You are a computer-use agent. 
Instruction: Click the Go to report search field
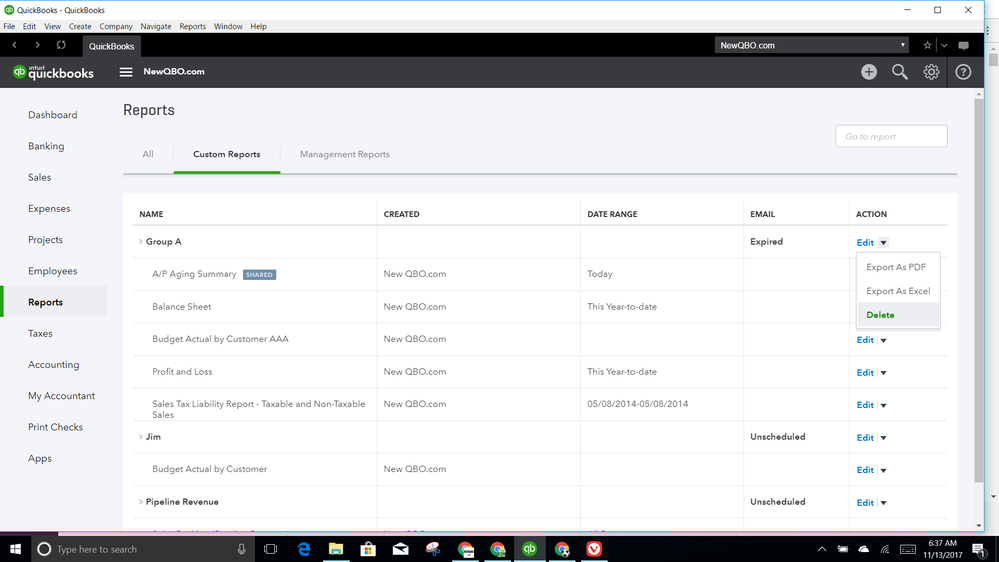[x=891, y=136]
